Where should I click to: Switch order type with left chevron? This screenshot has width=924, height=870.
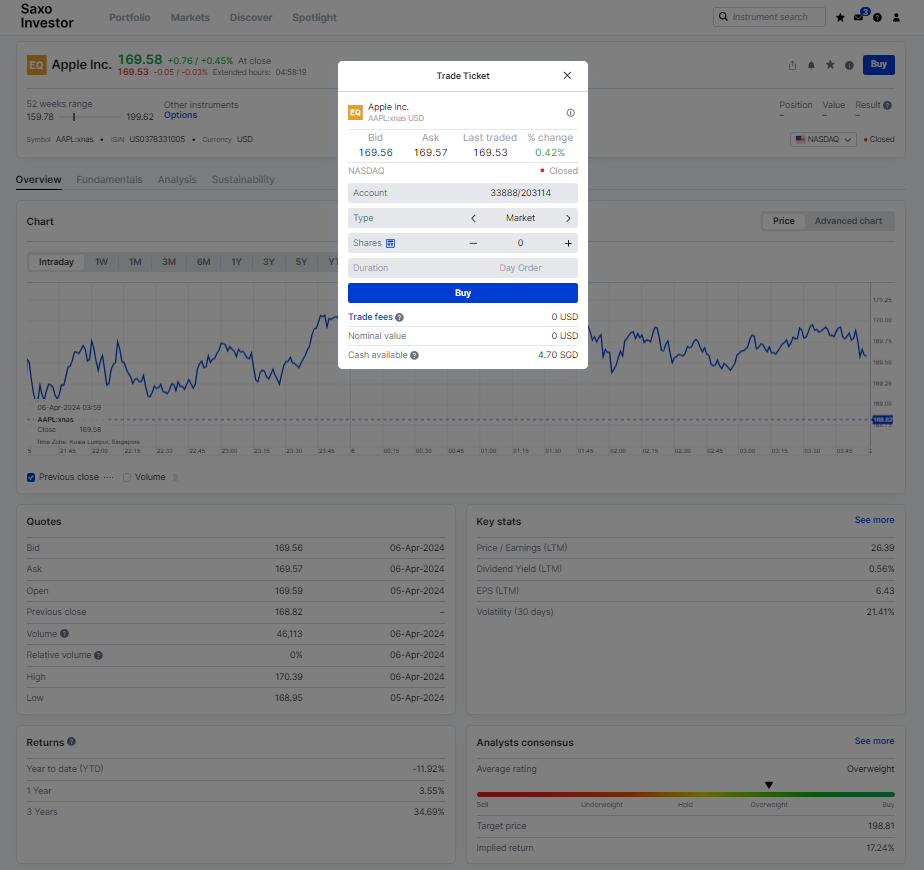473,218
